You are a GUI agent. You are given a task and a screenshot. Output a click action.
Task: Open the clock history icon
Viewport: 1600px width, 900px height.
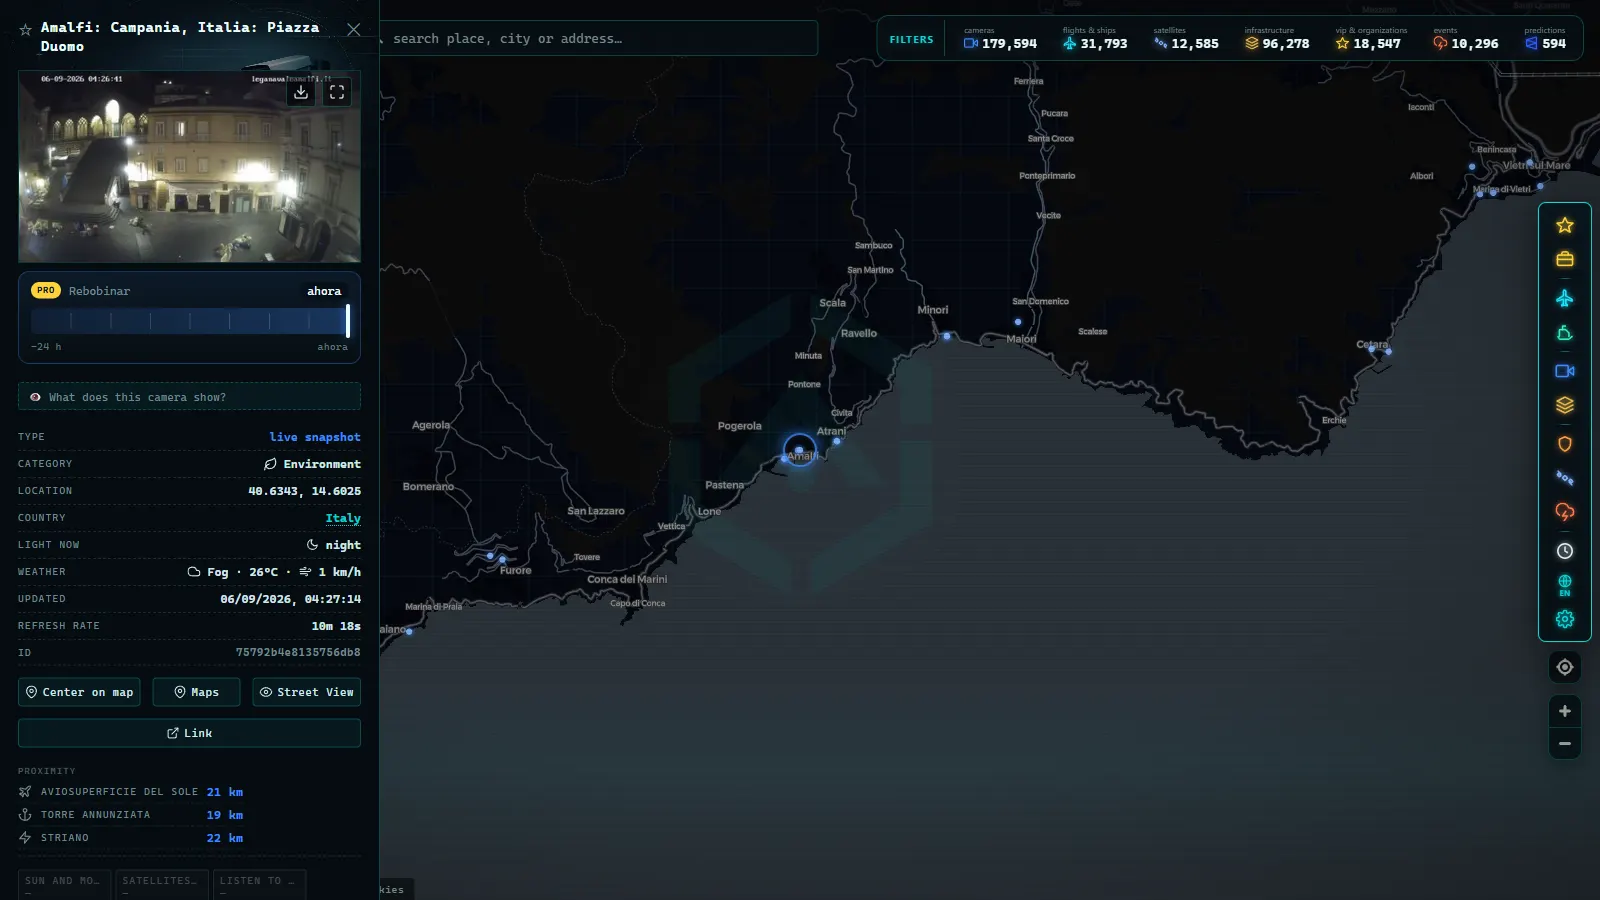pos(1565,551)
